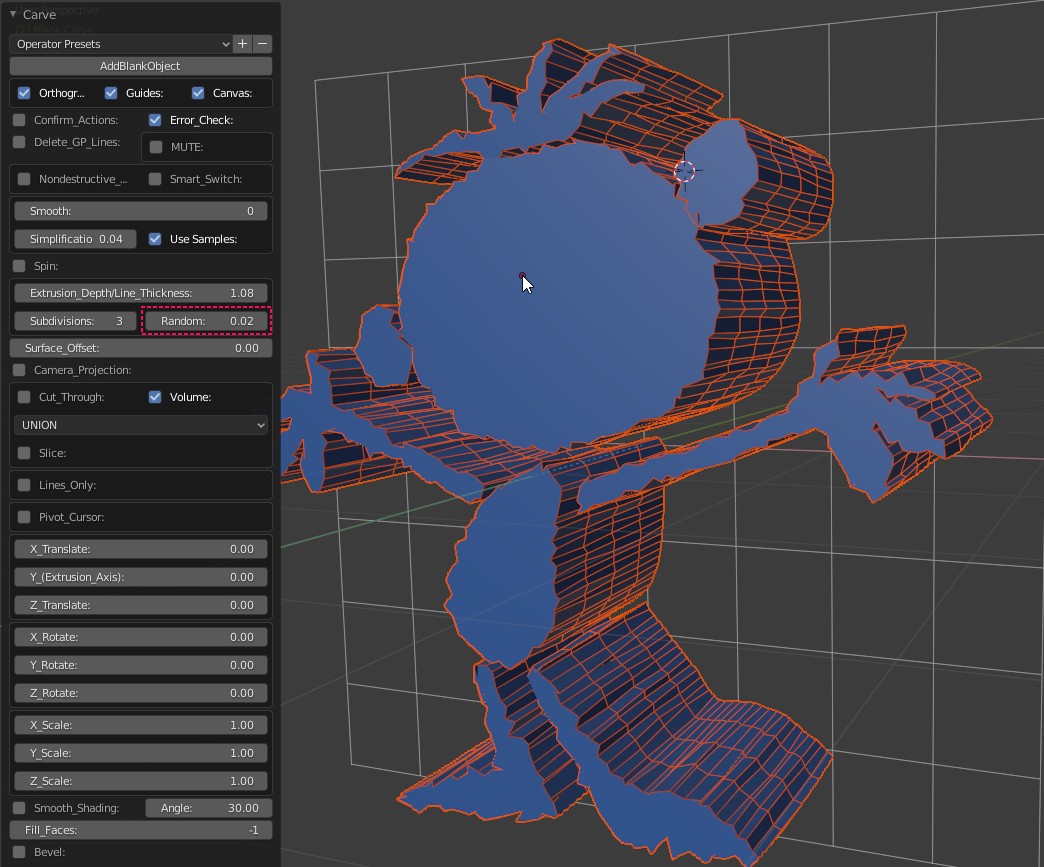
Task: Click the 3D cursor in the viewport
Action: (x=685, y=171)
